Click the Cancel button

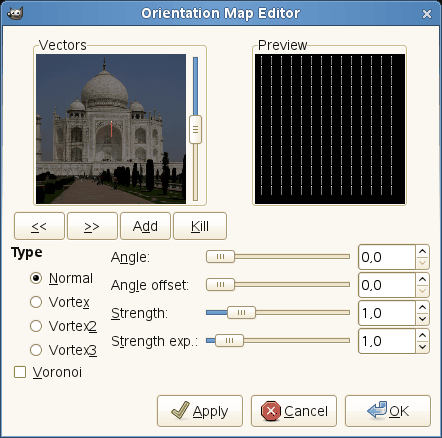click(x=294, y=411)
